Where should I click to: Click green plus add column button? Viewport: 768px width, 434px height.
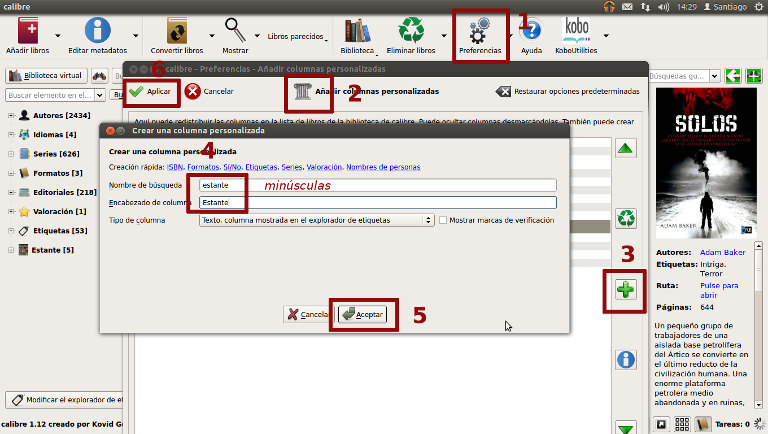tap(625, 291)
